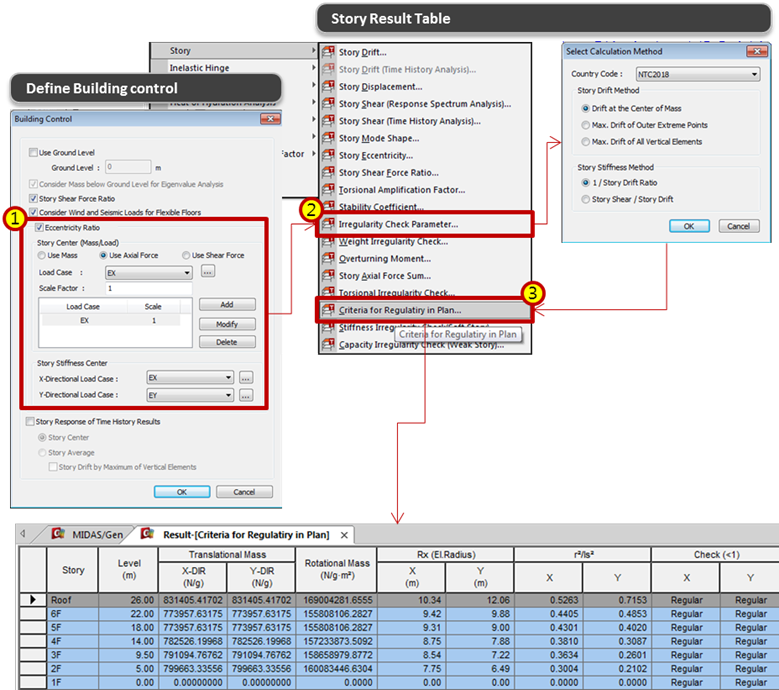The width and height of the screenshot is (779, 690).
Task: Click Cancel in Building Control dialog
Action: click(244, 492)
